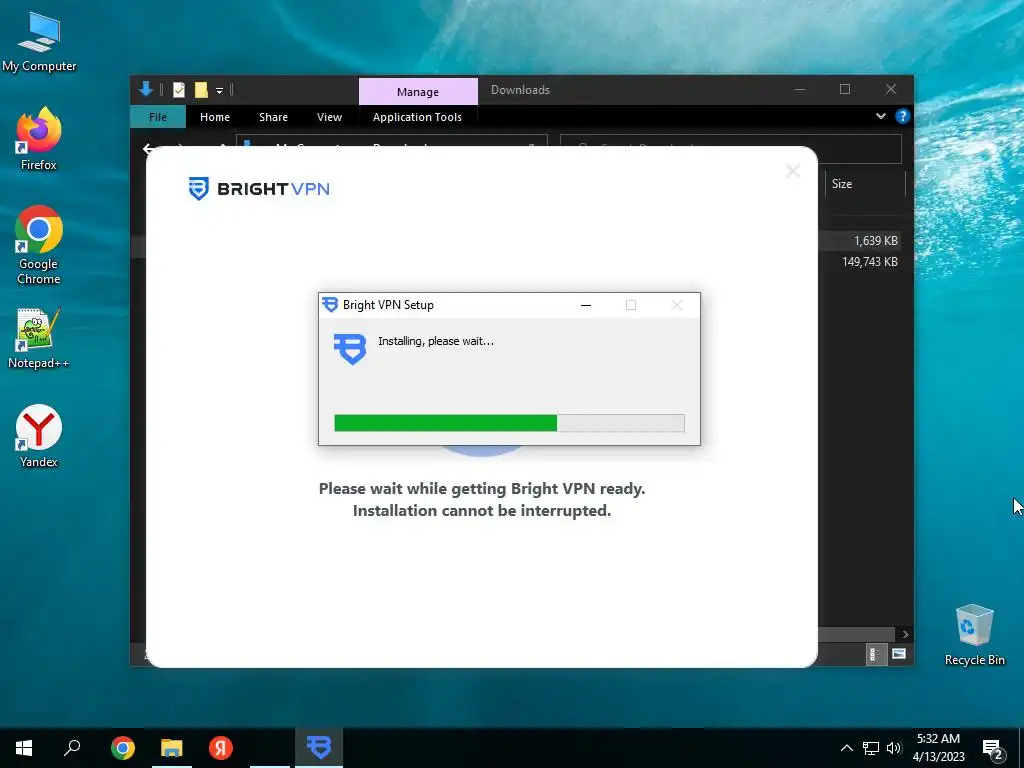Show hidden system tray icons

coord(846,748)
